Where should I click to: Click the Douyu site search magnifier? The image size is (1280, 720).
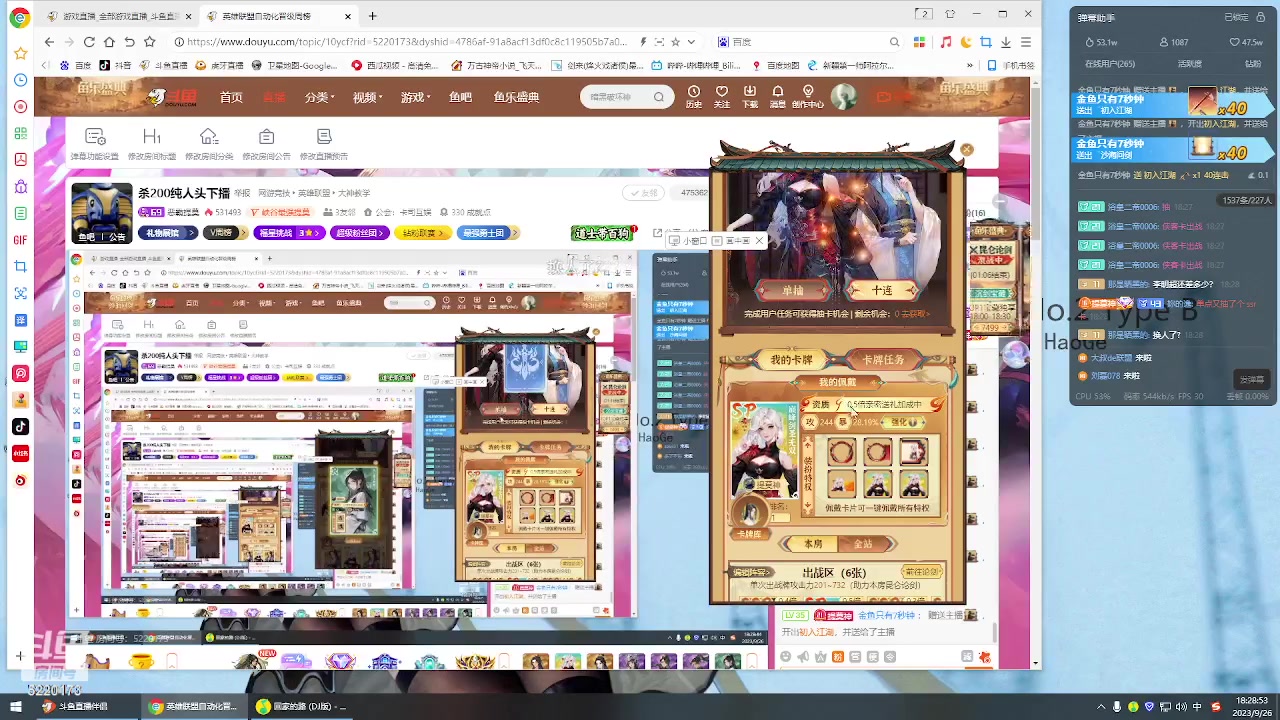[x=659, y=97]
